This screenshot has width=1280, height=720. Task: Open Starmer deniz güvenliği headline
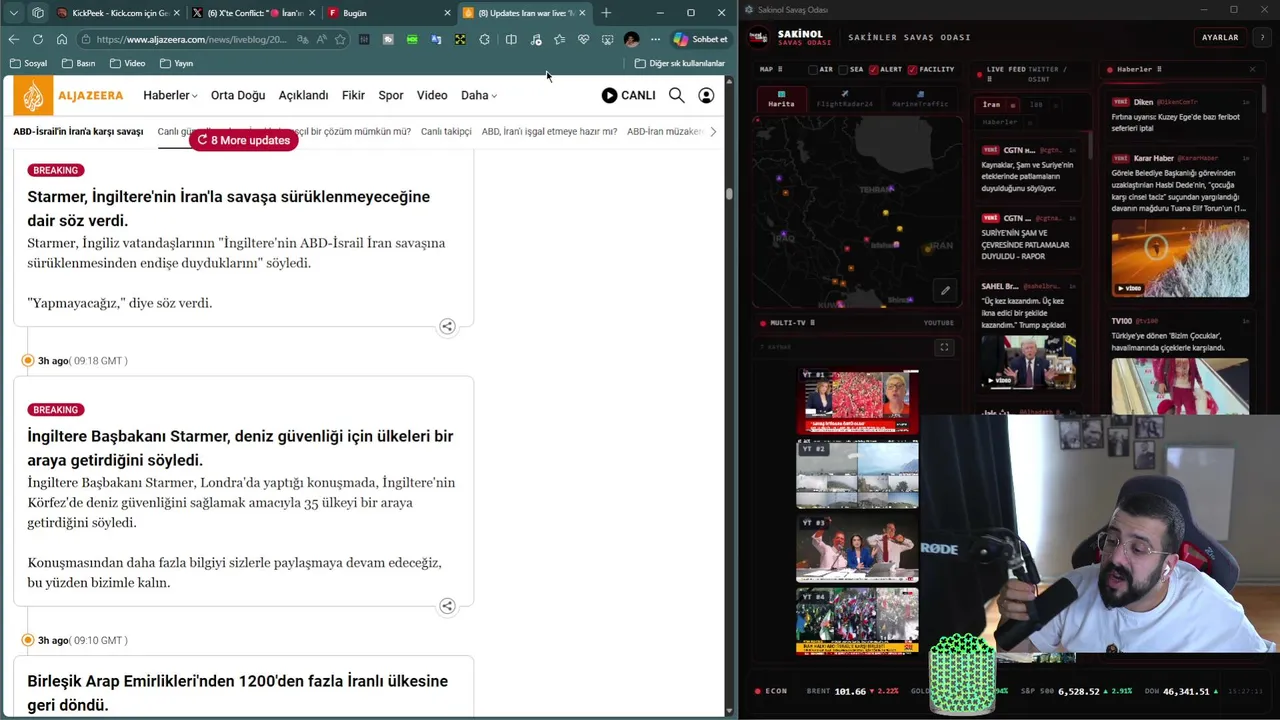pyautogui.click(x=240, y=448)
